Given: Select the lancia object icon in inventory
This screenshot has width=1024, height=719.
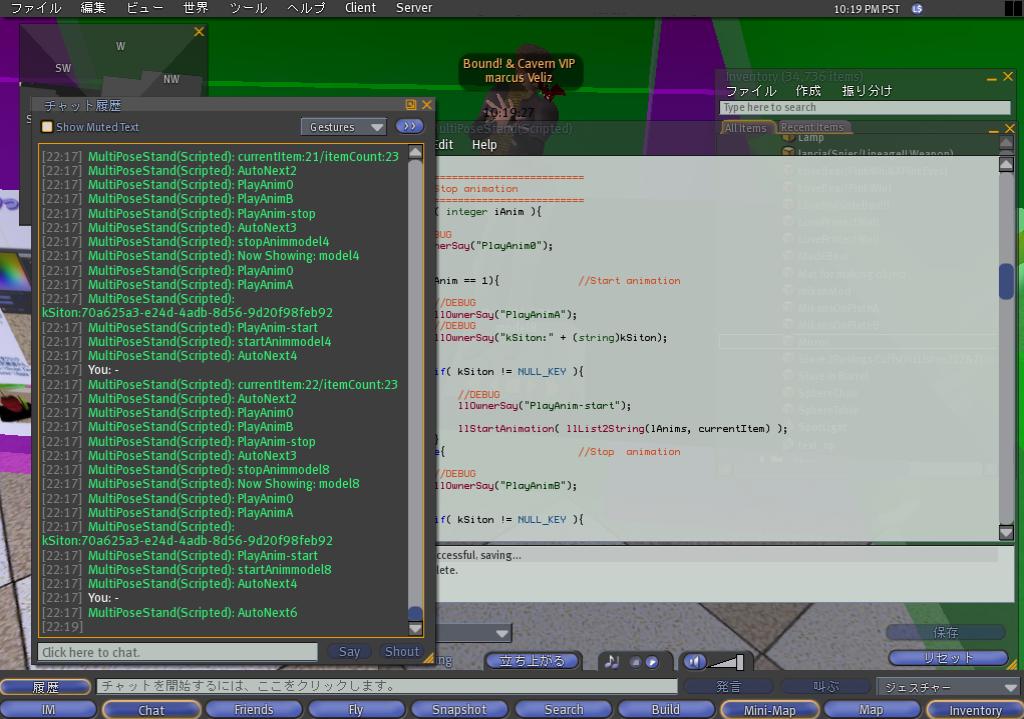Looking at the screenshot, I should 789,153.
